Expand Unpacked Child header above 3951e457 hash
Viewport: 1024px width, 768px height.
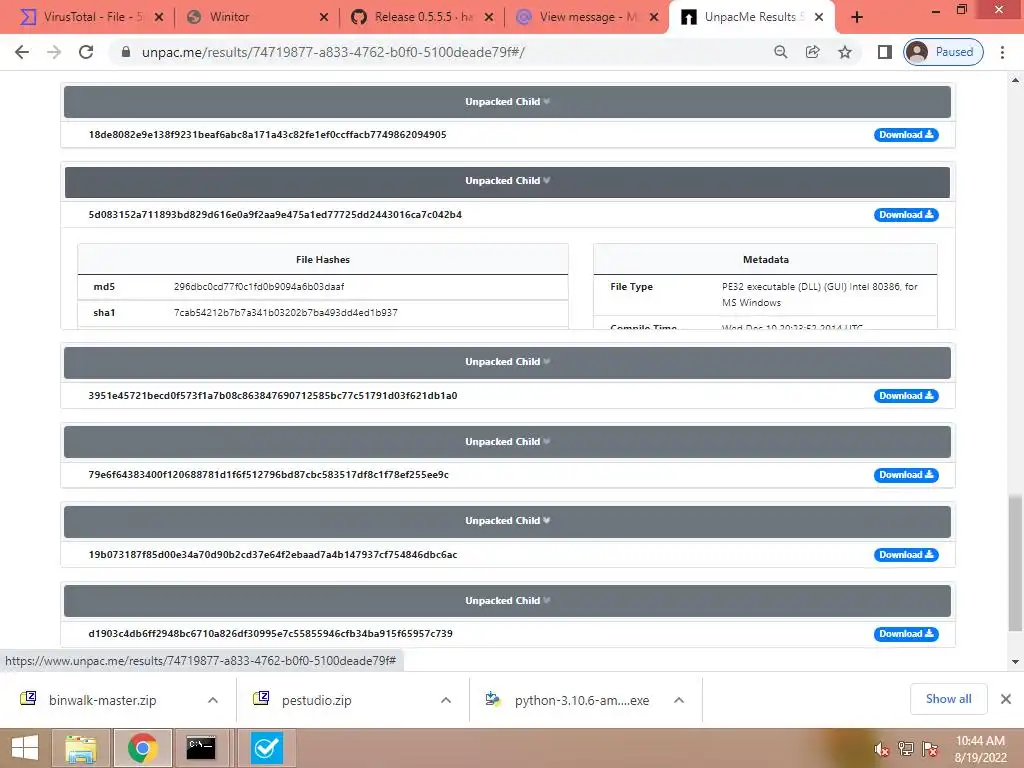[x=507, y=362]
